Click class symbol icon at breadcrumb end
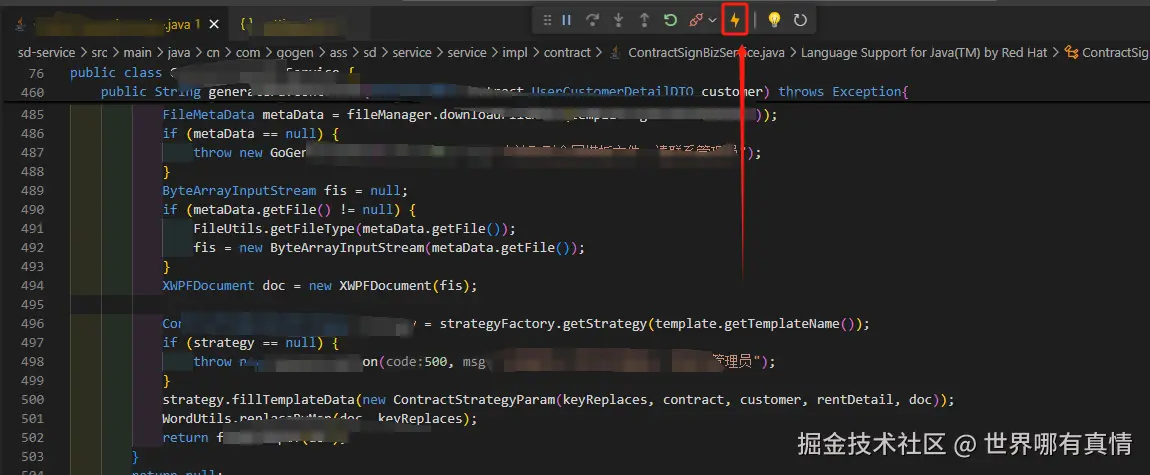This screenshot has height=475, width=1150. click(x=1071, y=52)
